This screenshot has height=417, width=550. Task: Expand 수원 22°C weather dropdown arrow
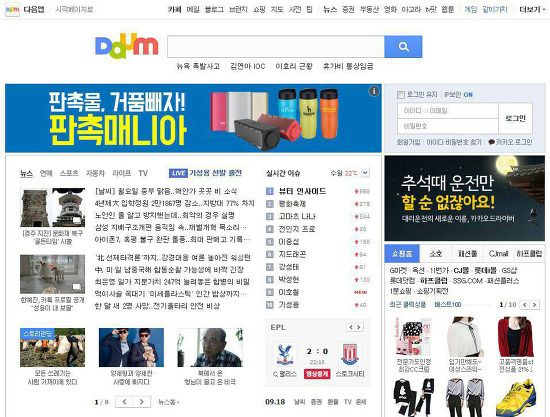365,173
